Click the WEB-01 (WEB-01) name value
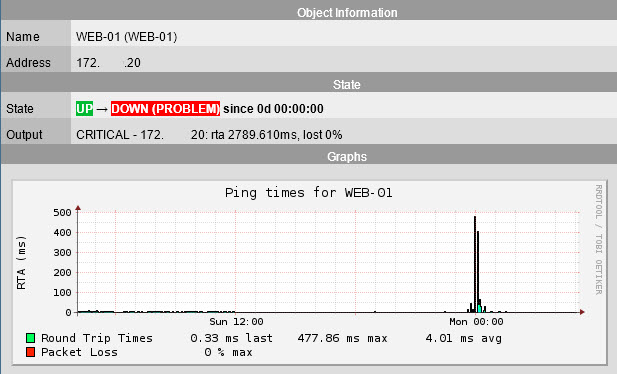 tap(126, 37)
